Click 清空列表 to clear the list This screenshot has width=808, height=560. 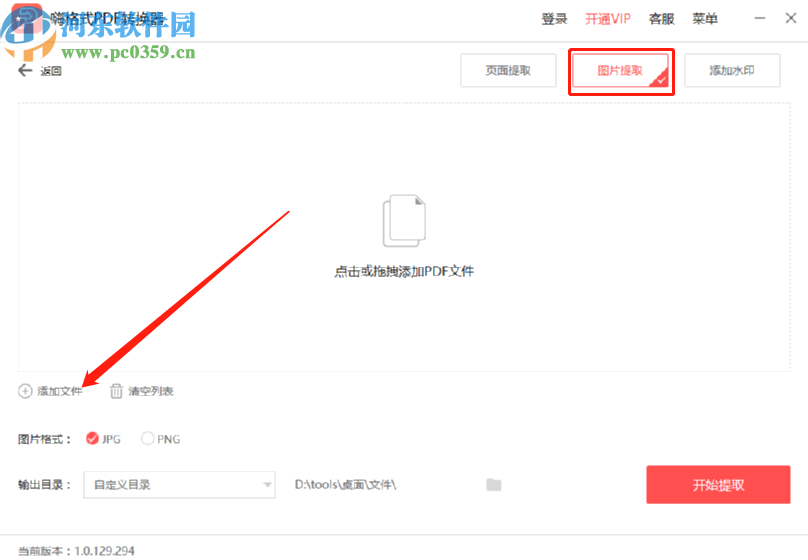click(x=151, y=392)
